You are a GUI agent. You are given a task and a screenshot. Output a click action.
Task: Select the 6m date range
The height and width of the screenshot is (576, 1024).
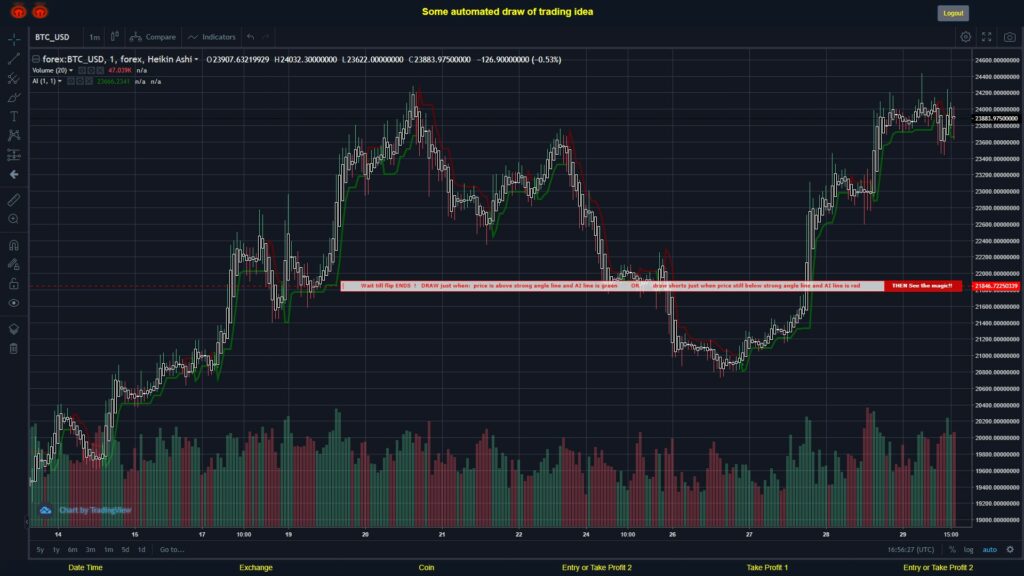[x=72, y=550]
